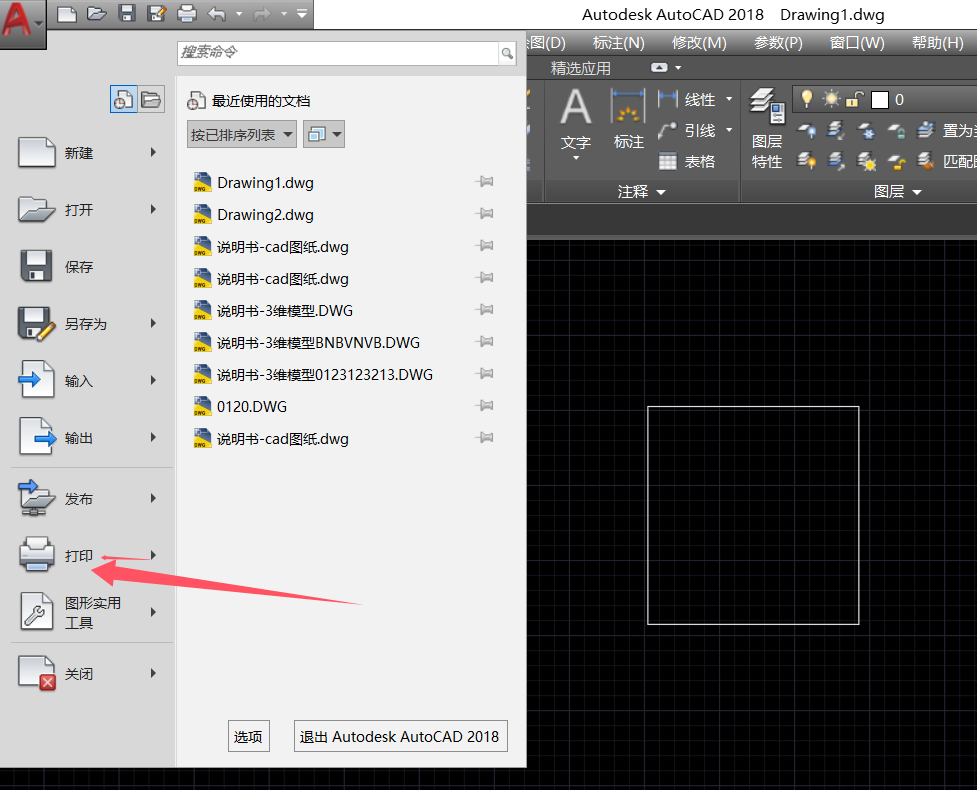Click 输入 menu entry
The image size is (977, 790).
coord(87,381)
